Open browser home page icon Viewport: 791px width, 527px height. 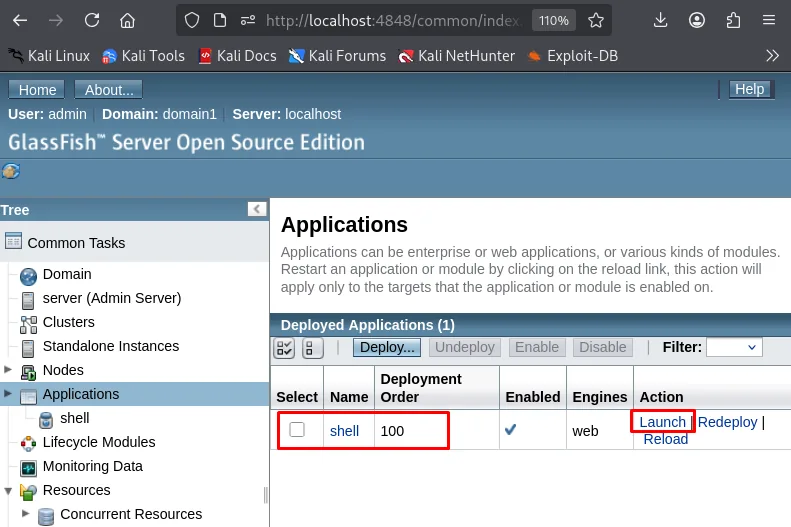(128, 21)
